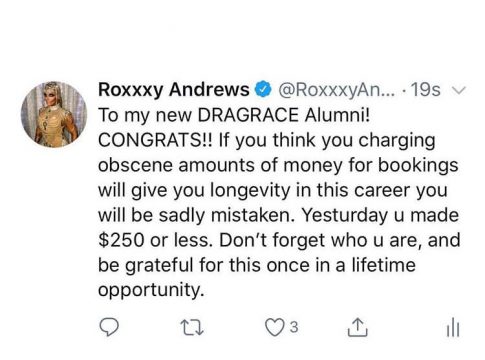
Task: Click the @RoxxxyAn... handle
Action: pyautogui.click(x=336, y=90)
